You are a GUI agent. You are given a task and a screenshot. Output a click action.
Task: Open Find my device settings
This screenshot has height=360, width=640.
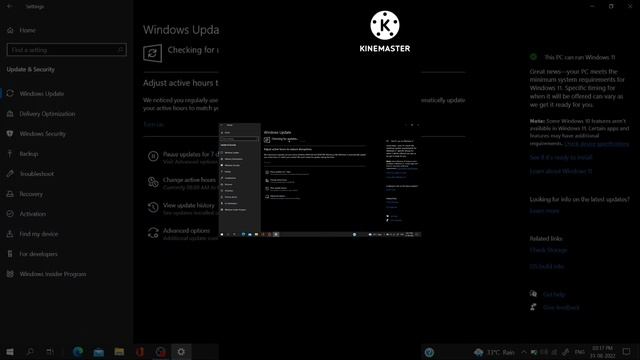click(39, 234)
